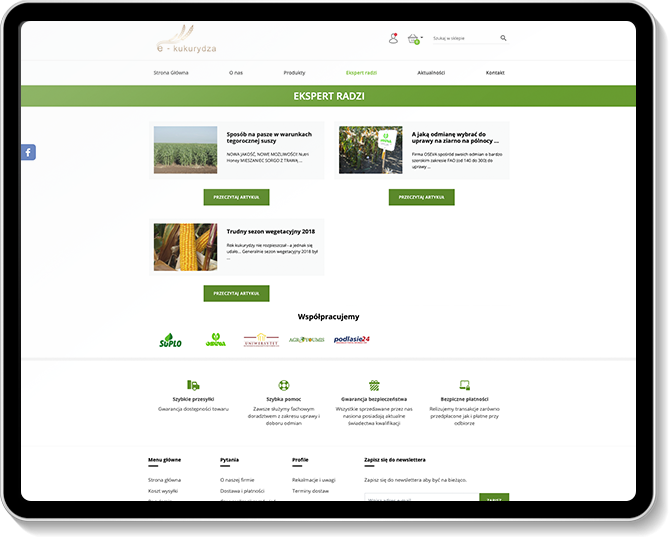The height and width of the screenshot is (537, 669).
Task: Read the Trudny sezon wegetacyjny 2018 article
Action: (237, 293)
